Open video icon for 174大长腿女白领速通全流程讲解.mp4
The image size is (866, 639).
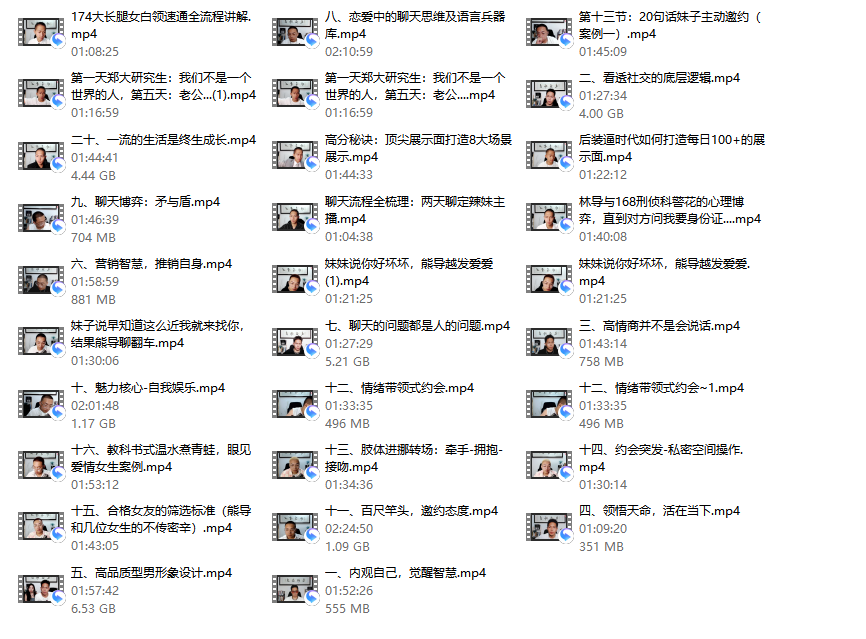click(41, 33)
